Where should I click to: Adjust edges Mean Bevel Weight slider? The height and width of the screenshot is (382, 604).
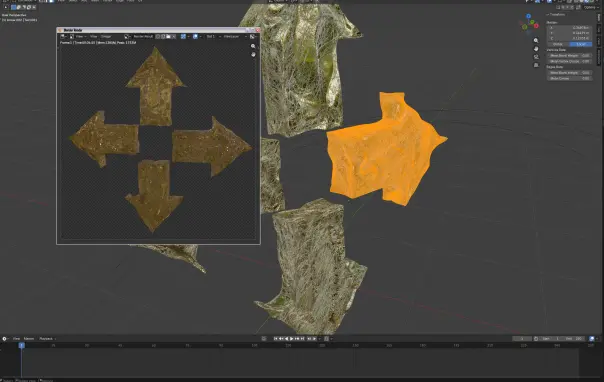[570, 73]
